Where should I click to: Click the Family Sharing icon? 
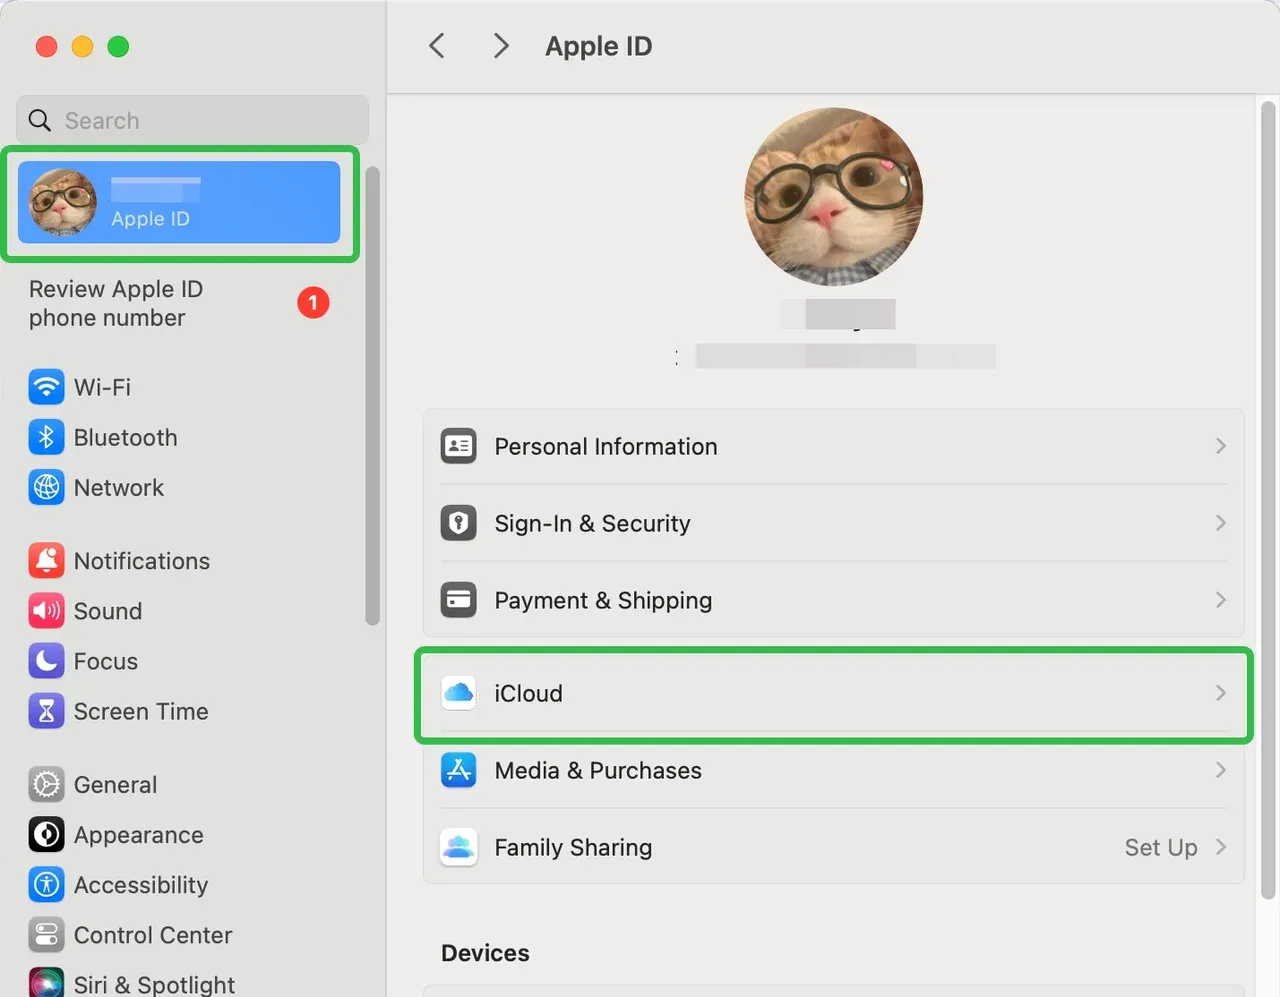pyautogui.click(x=459, y=847)
